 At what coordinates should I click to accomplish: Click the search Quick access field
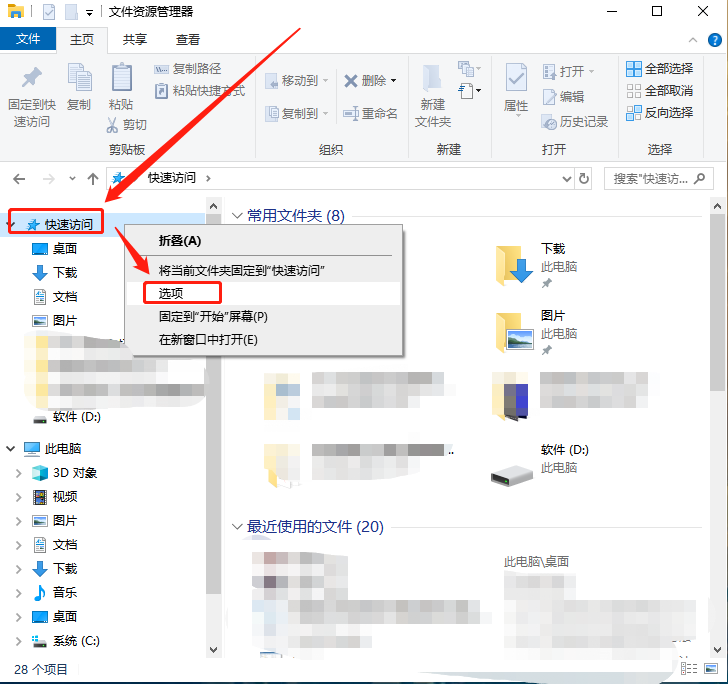click(658, 179)
